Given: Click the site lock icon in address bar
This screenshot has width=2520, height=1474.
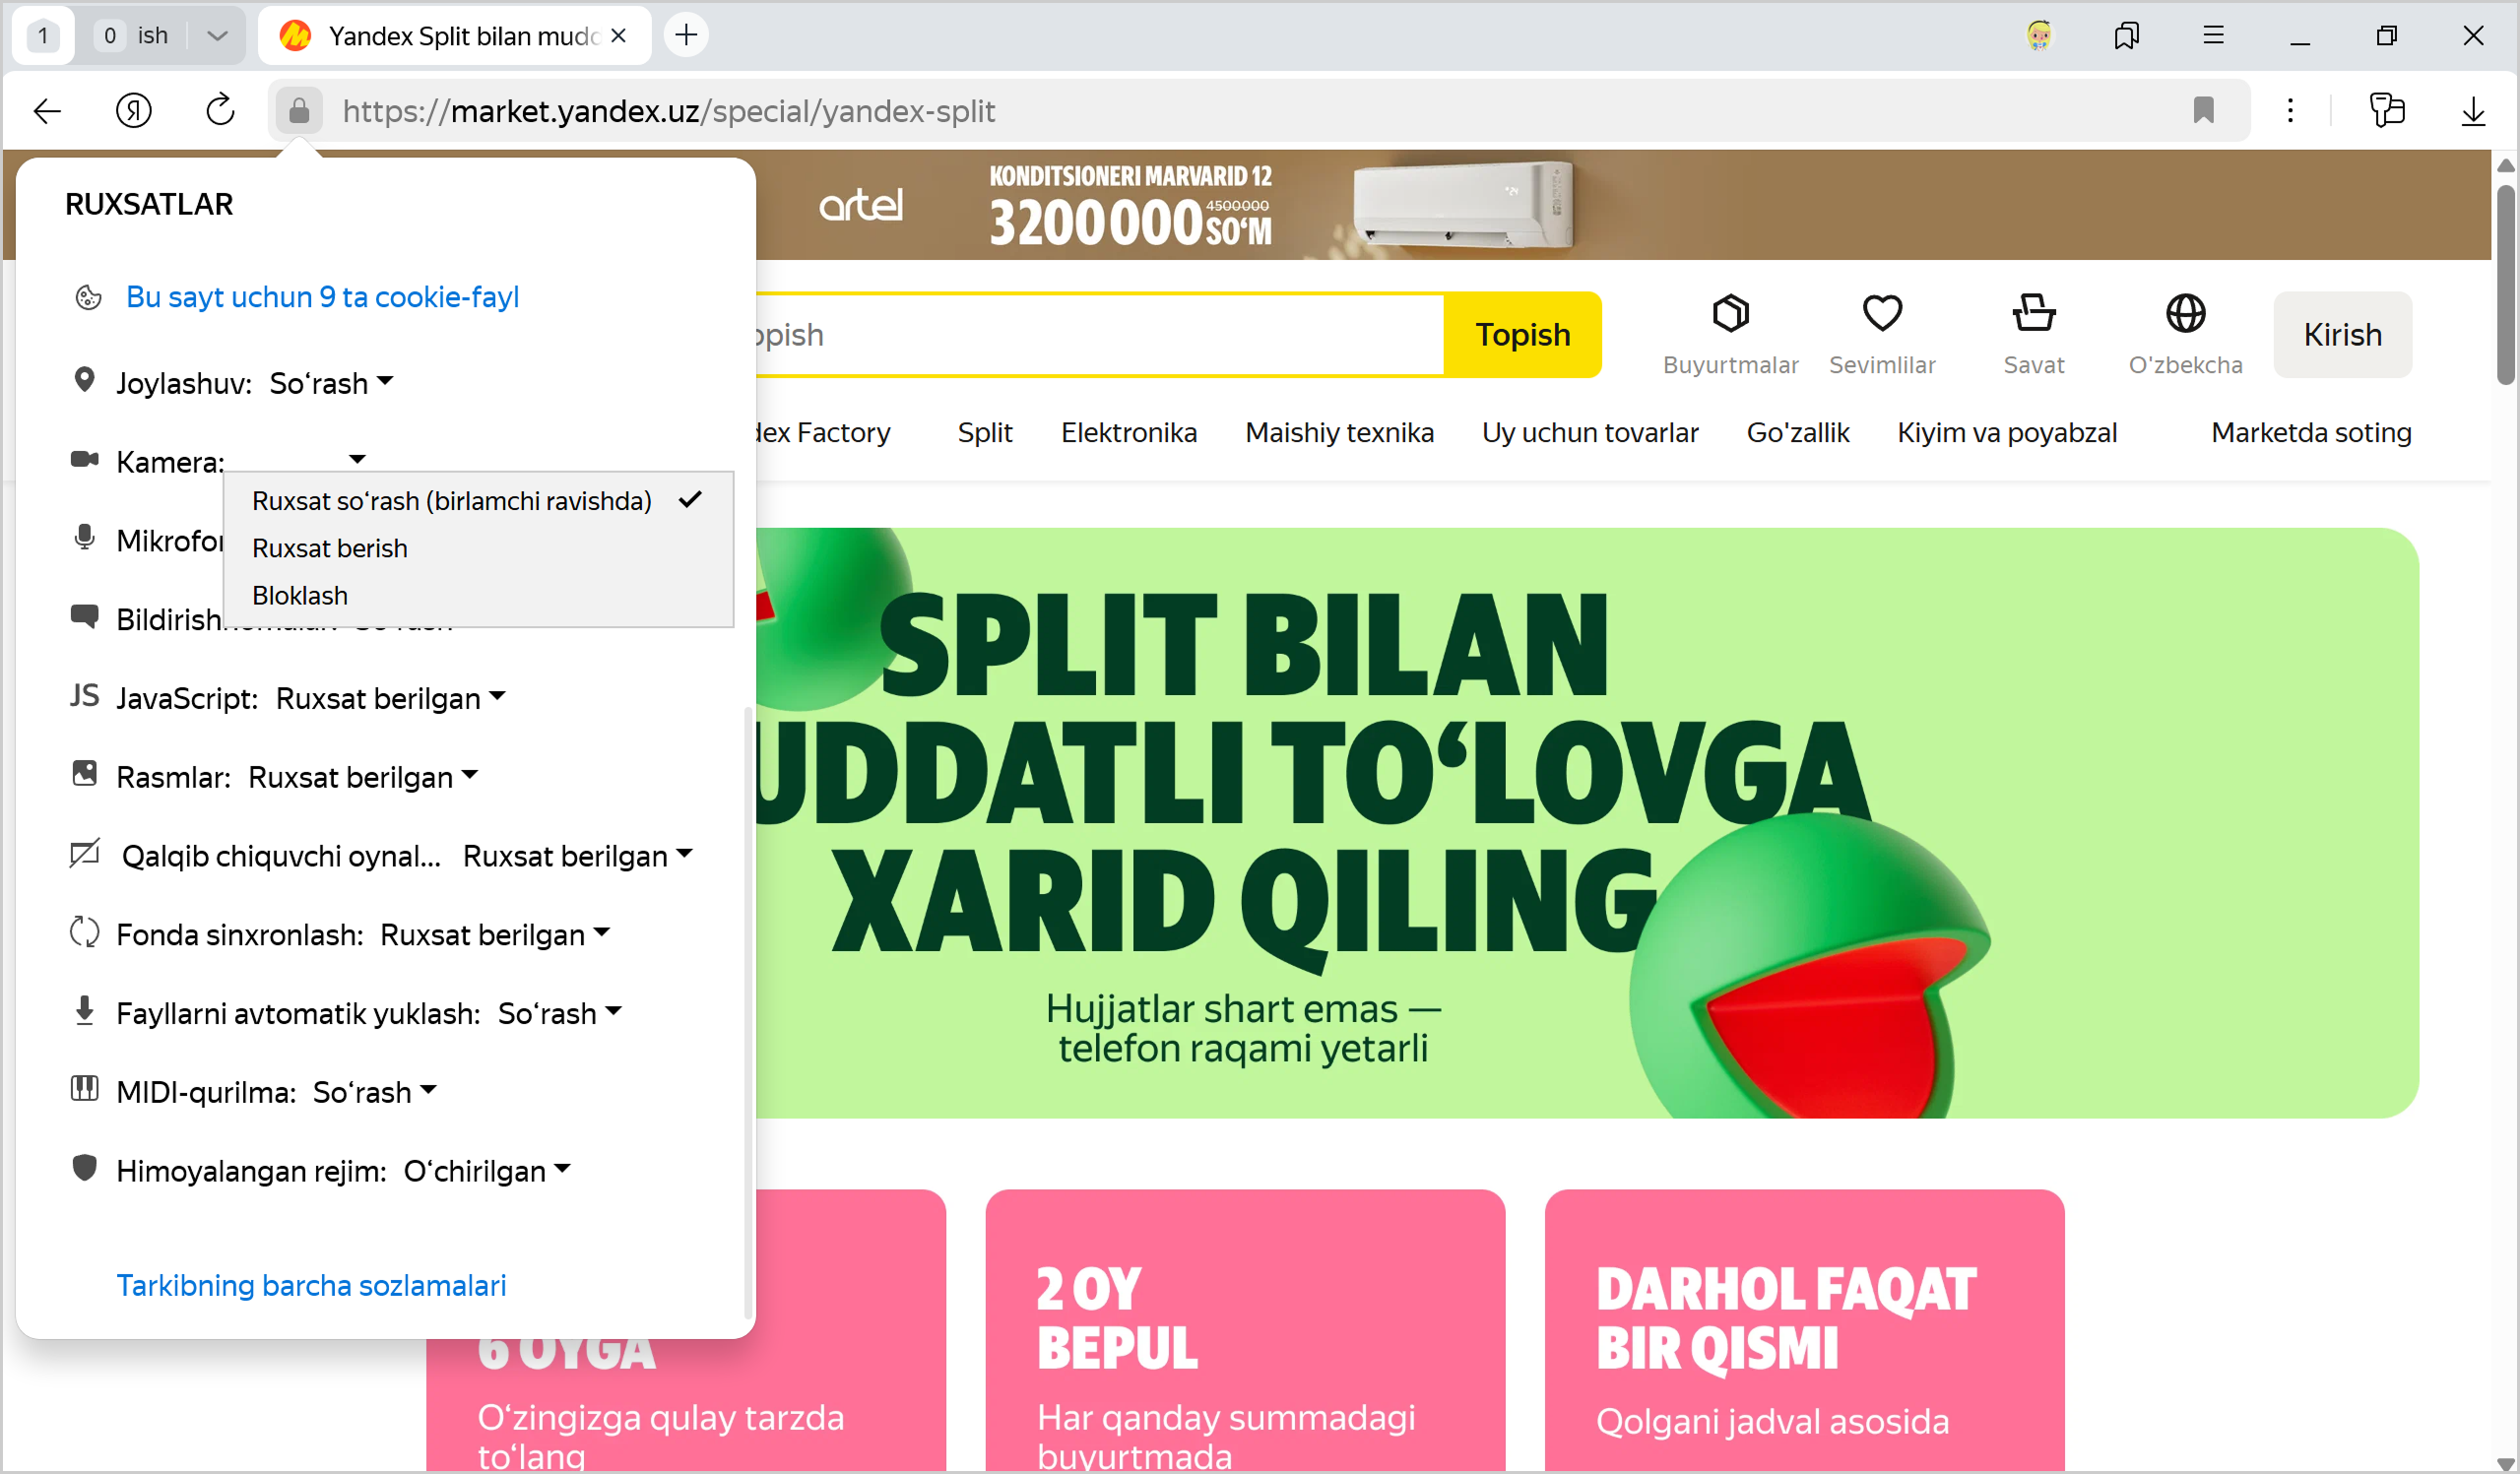Looking at the screenshot, I should pos(298,110).
